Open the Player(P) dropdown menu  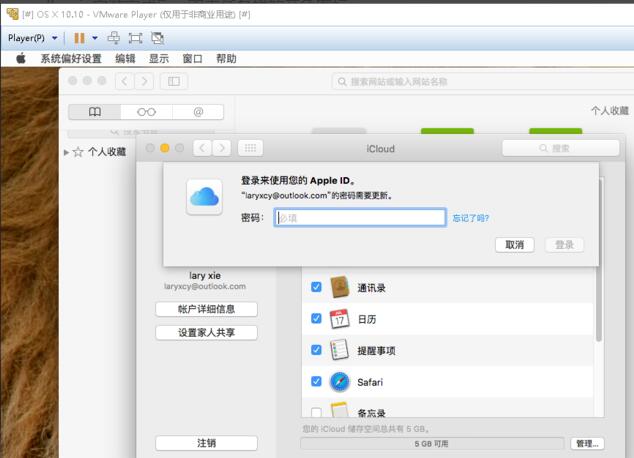pyautogui.click(x=33, y=38)
